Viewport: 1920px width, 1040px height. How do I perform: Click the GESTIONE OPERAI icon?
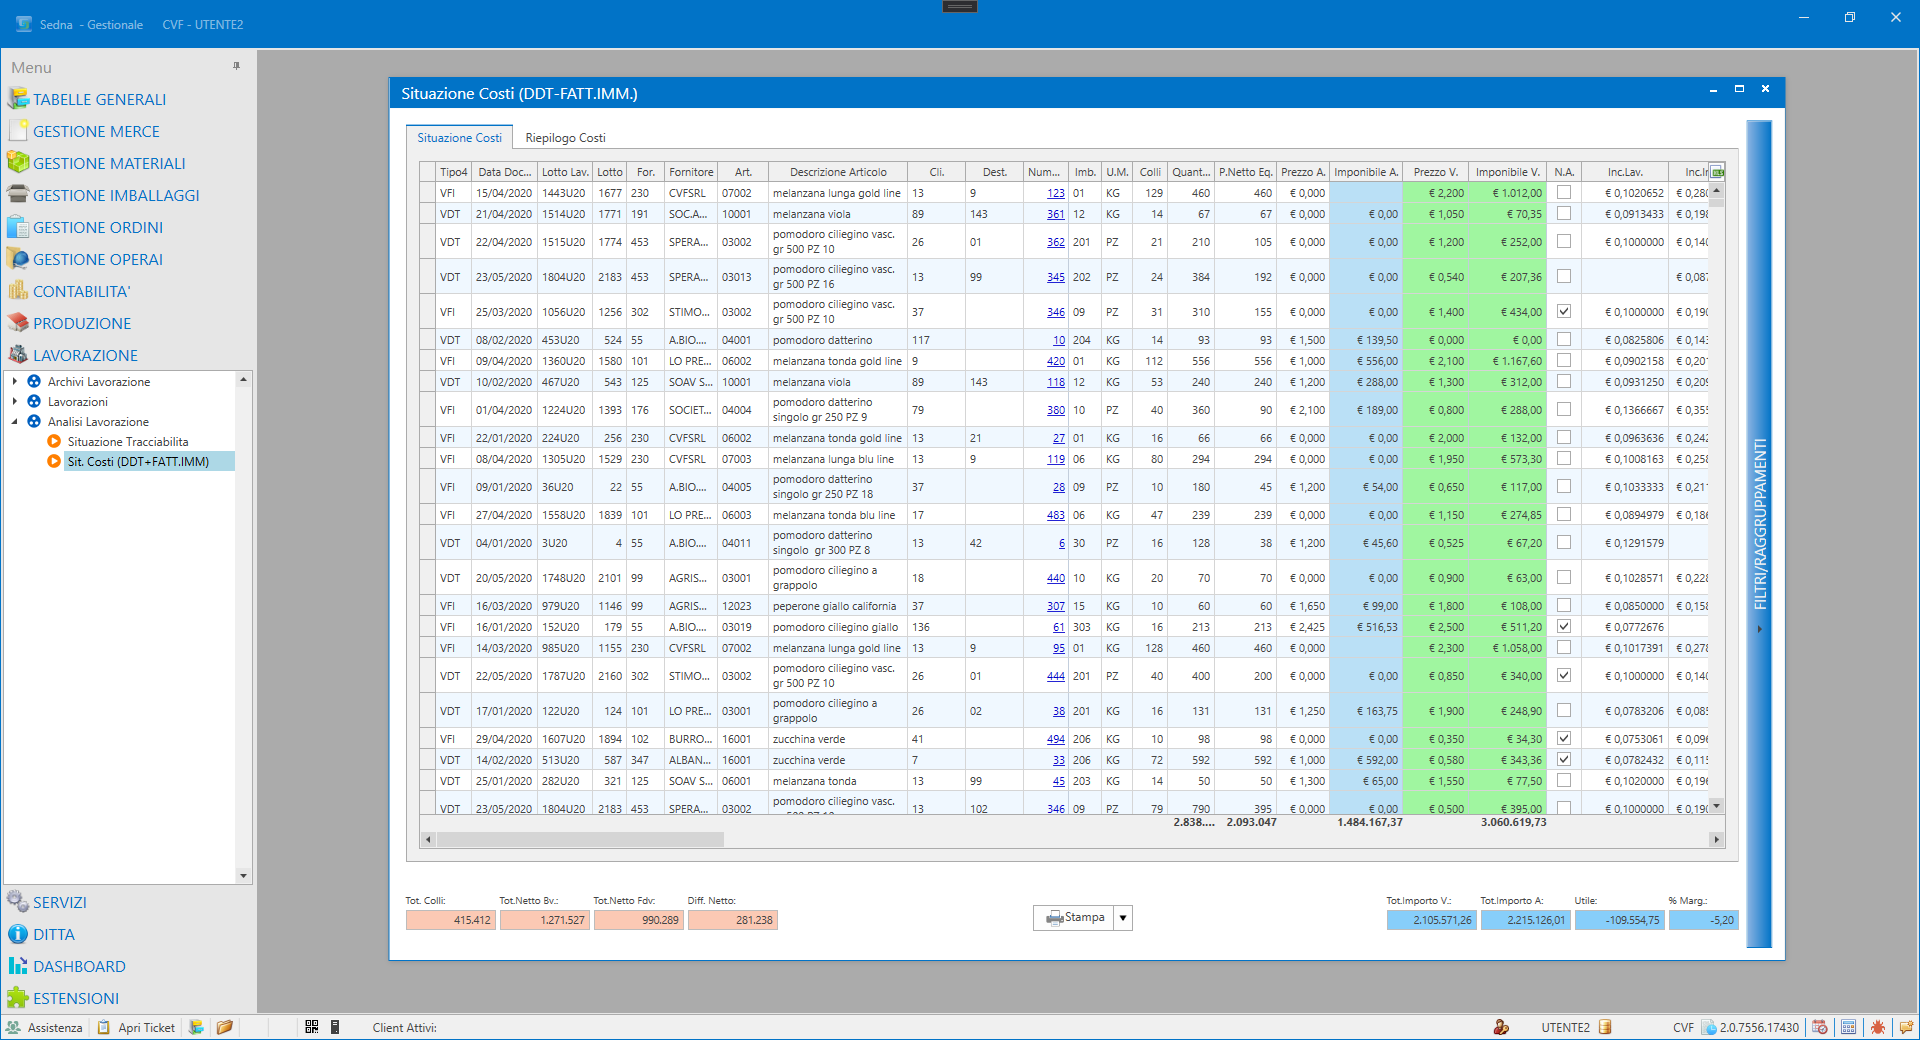[18, 258]
